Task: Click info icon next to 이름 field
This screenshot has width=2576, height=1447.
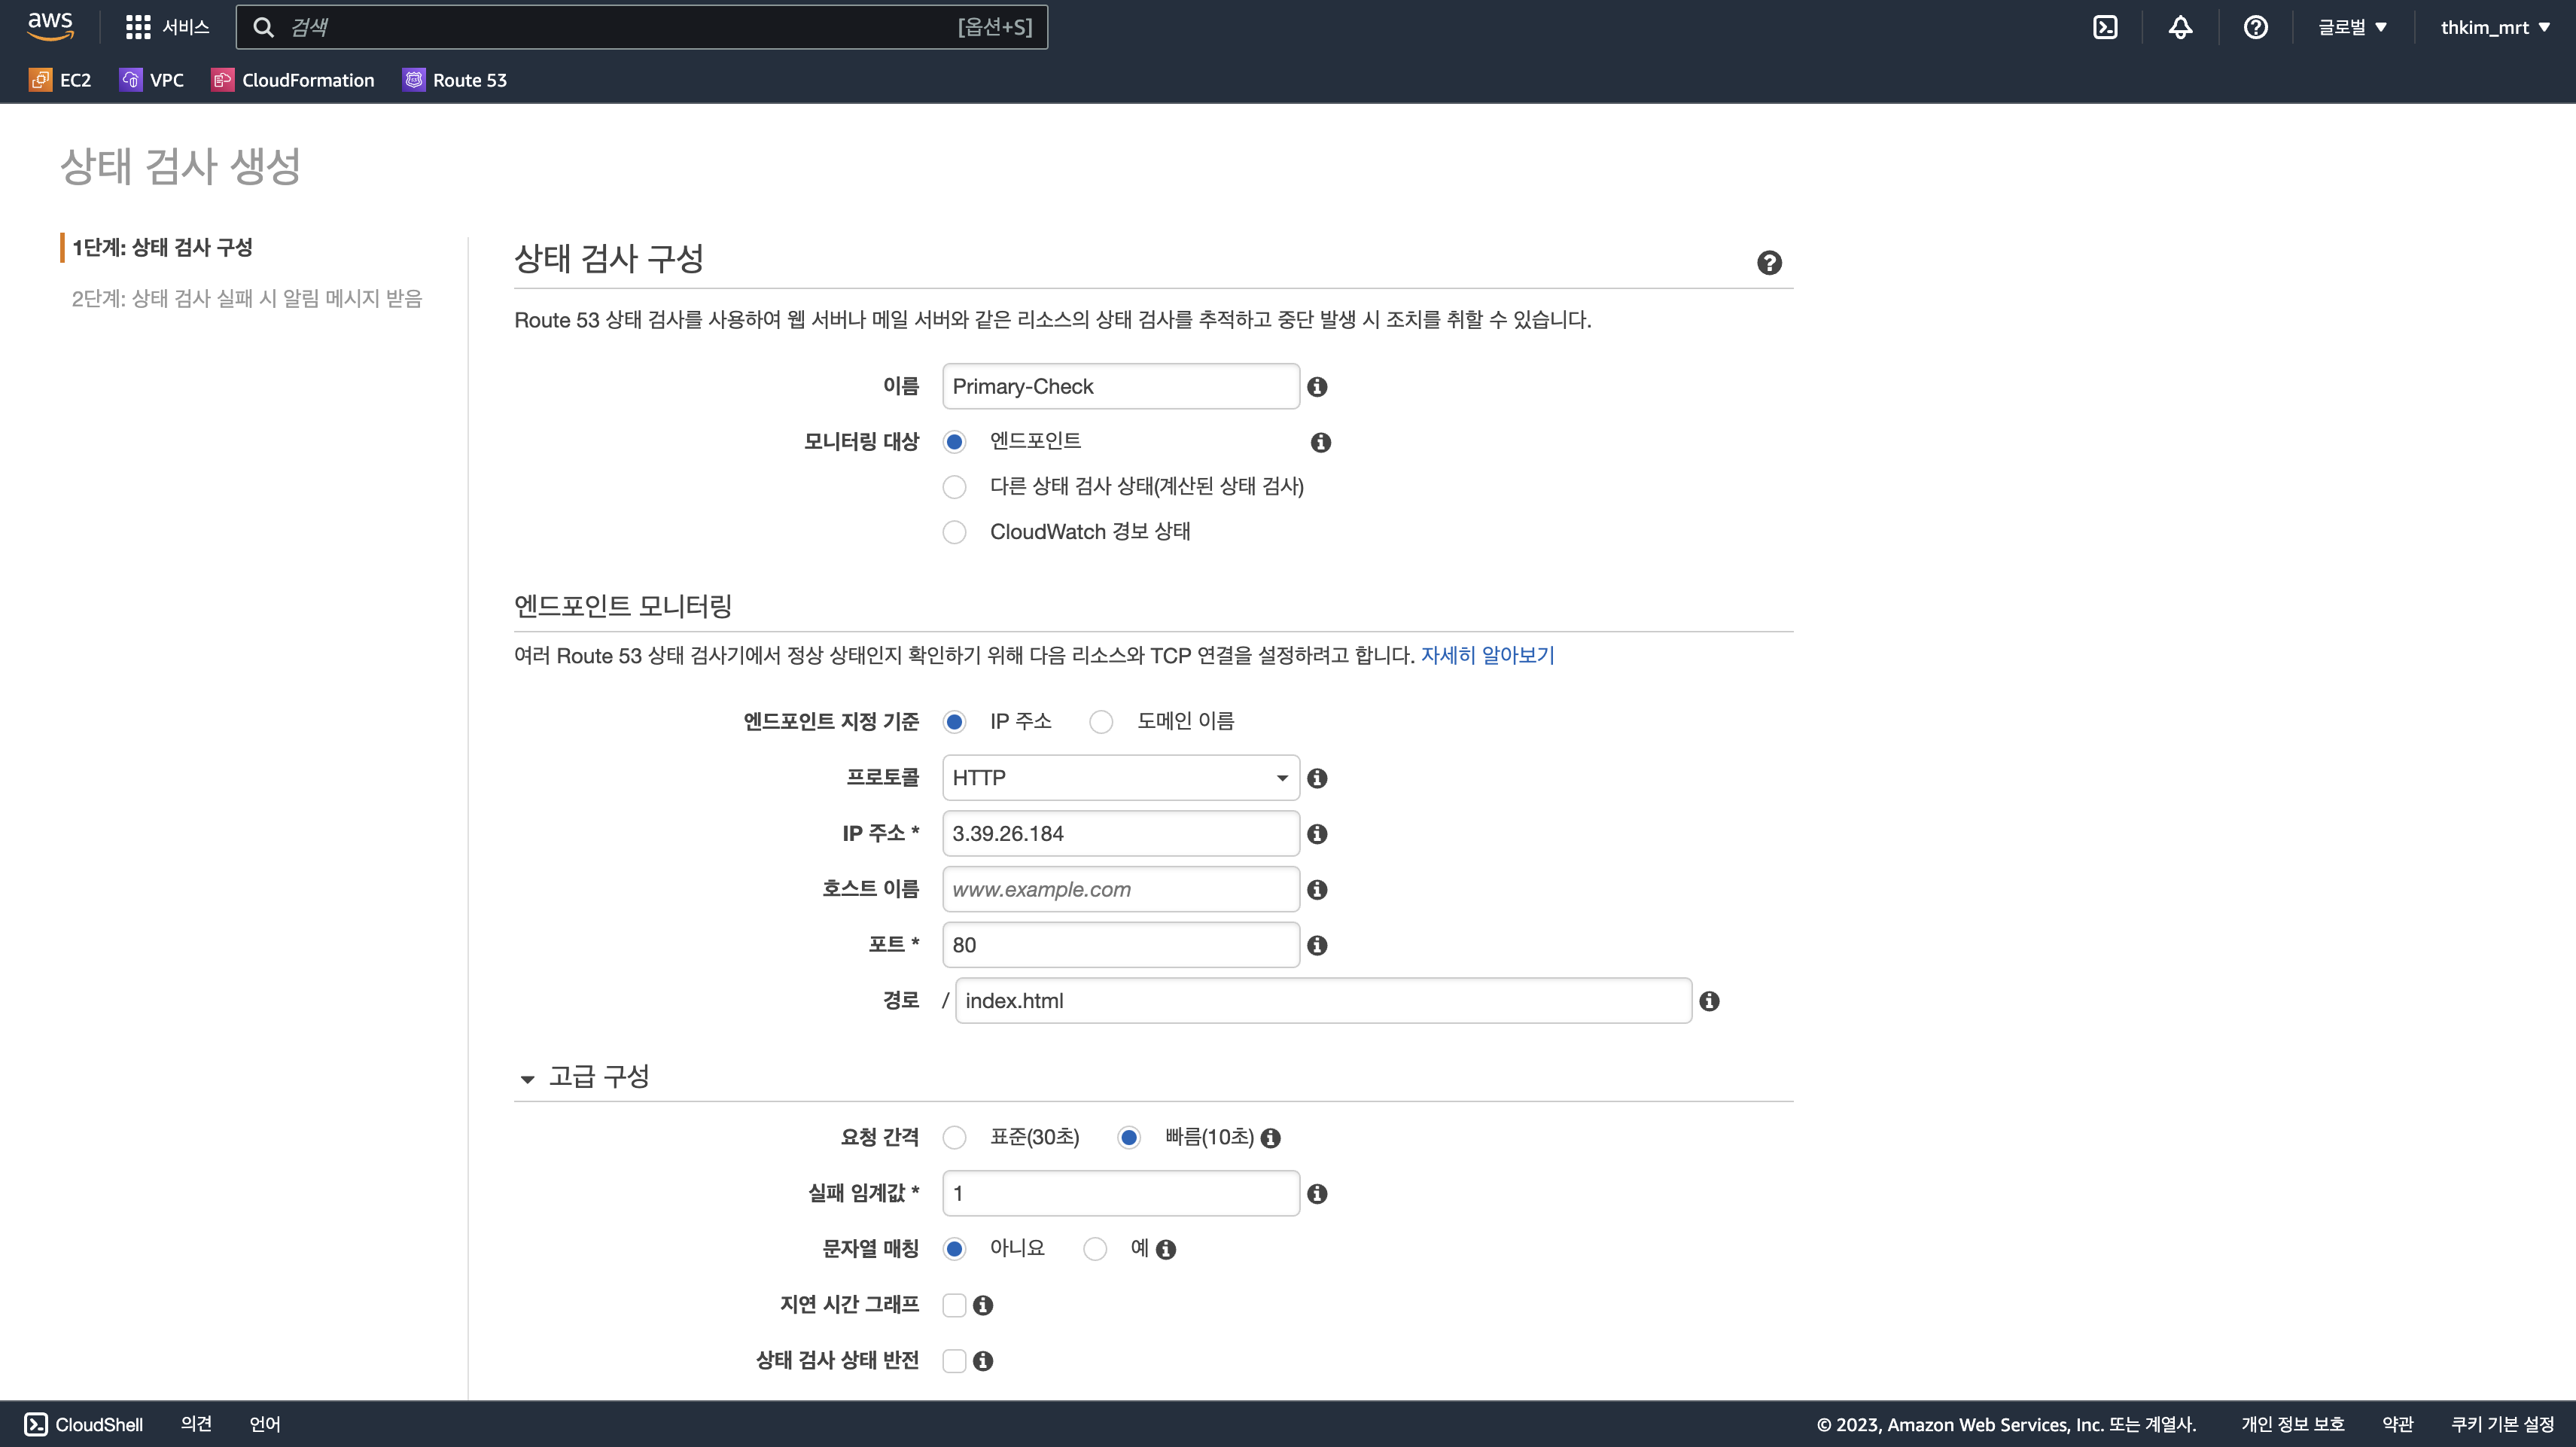Action: pos(1317,387)
